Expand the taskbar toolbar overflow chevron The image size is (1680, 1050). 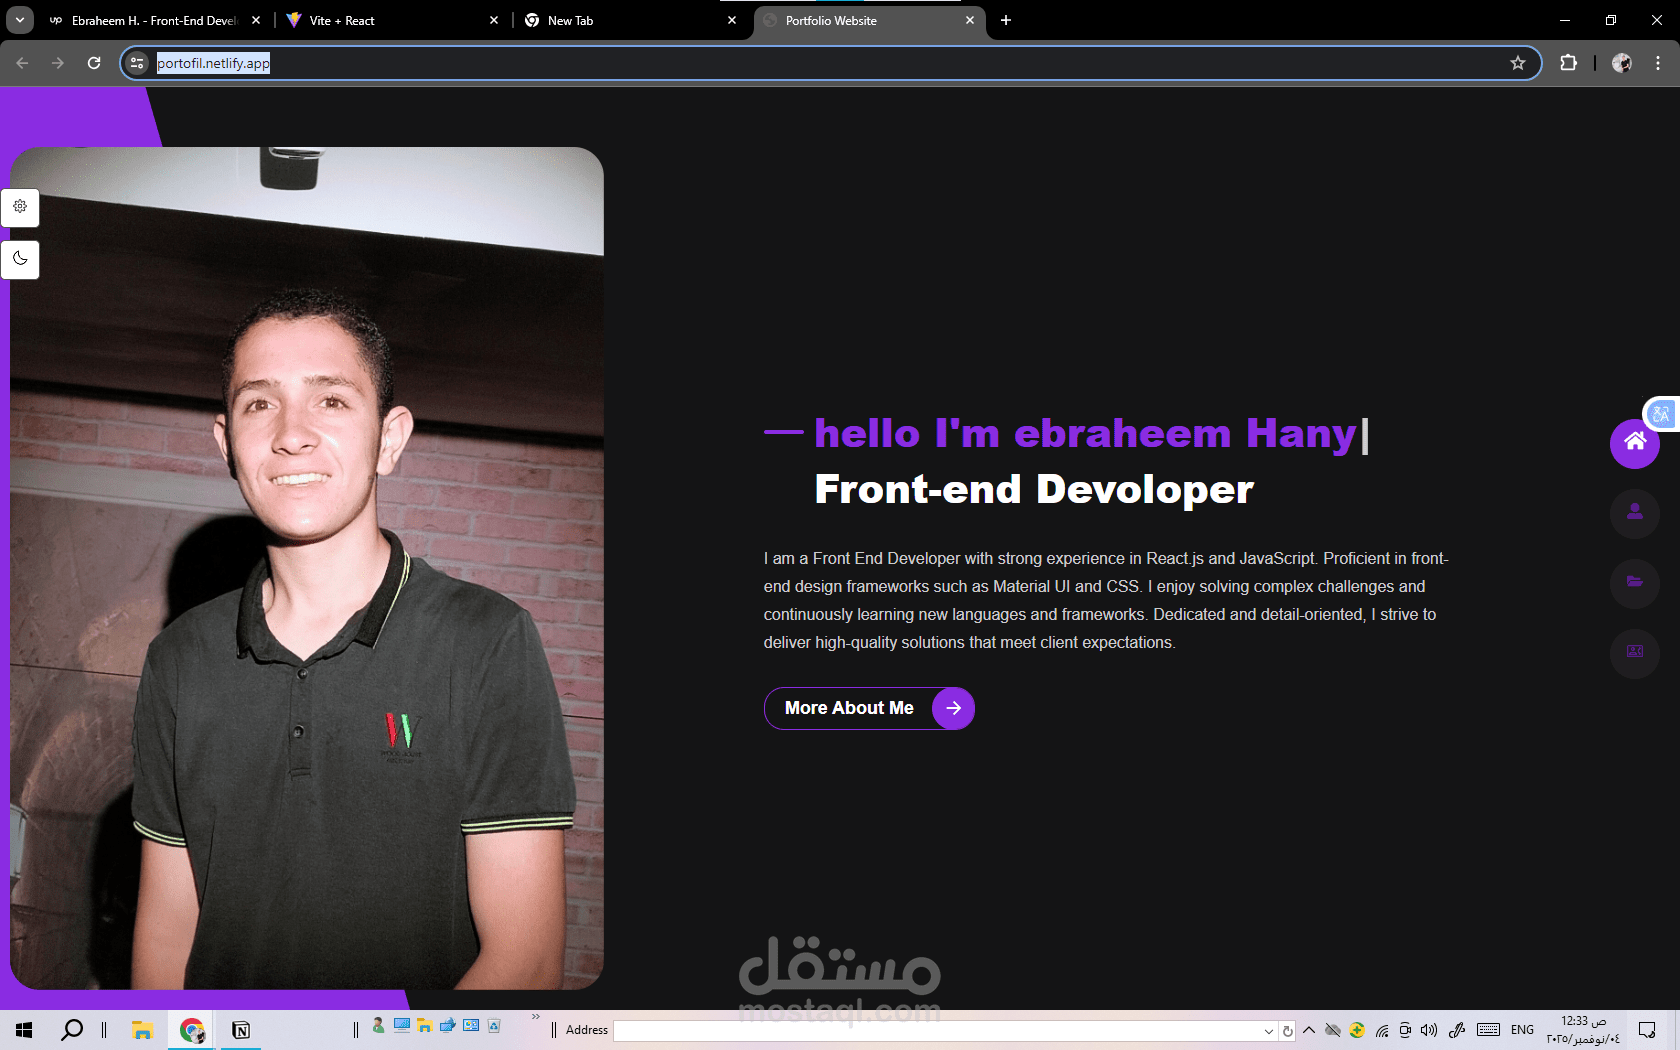[x=536, y=1018]
